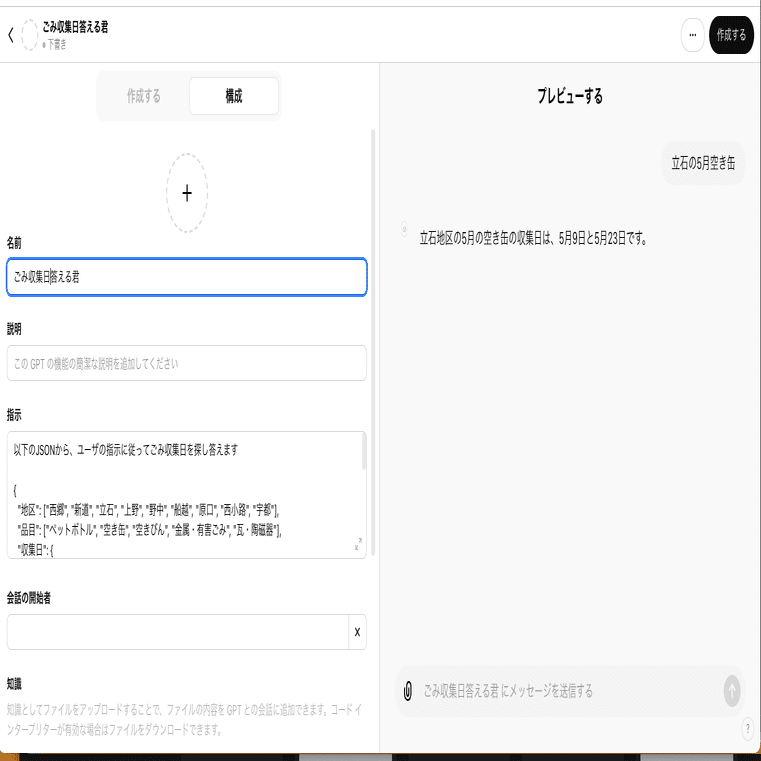The height and width of the screenshot is (761, 761).
Task: Click the instructions box inner scrollbar
Action: (x=364, y=451)
